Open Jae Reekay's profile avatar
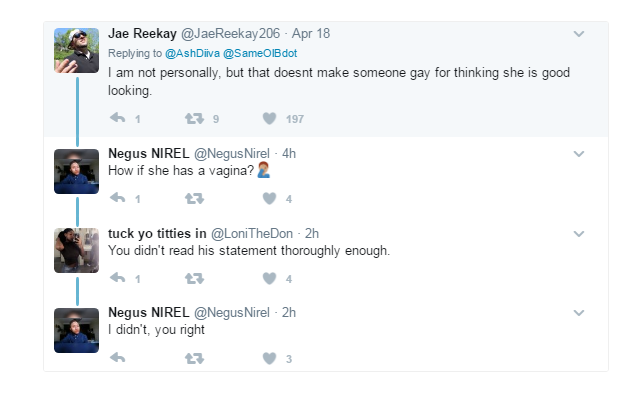 (76, 50)
